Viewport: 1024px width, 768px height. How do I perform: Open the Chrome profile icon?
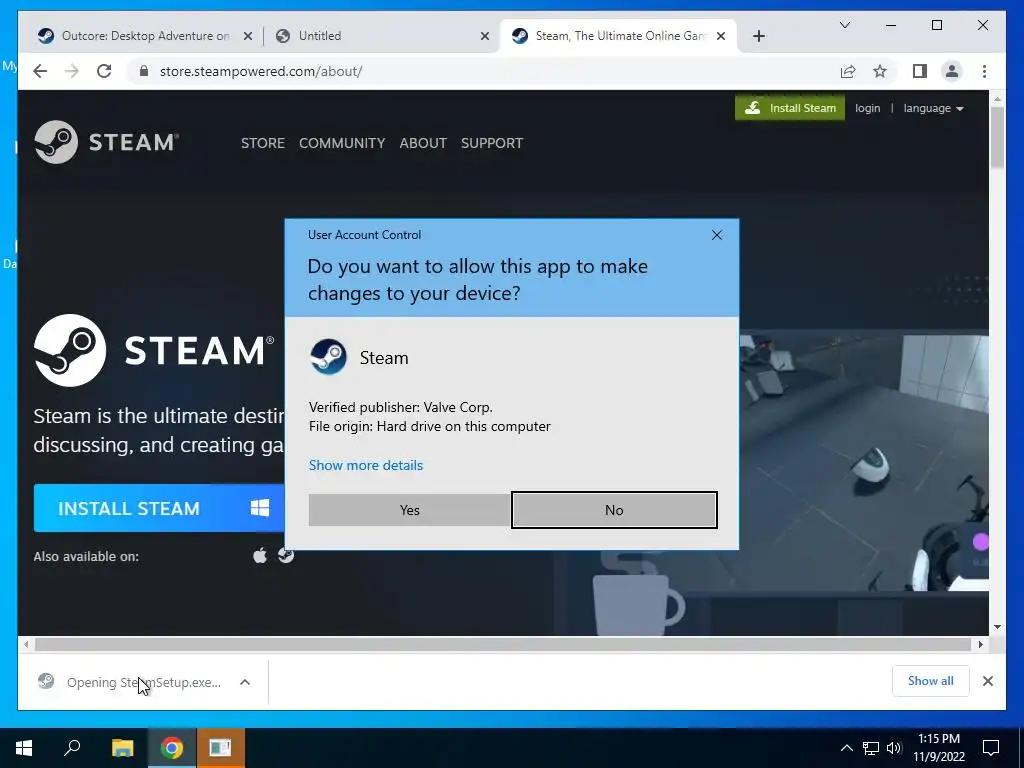pyautogui.click(x=952, y=71)
